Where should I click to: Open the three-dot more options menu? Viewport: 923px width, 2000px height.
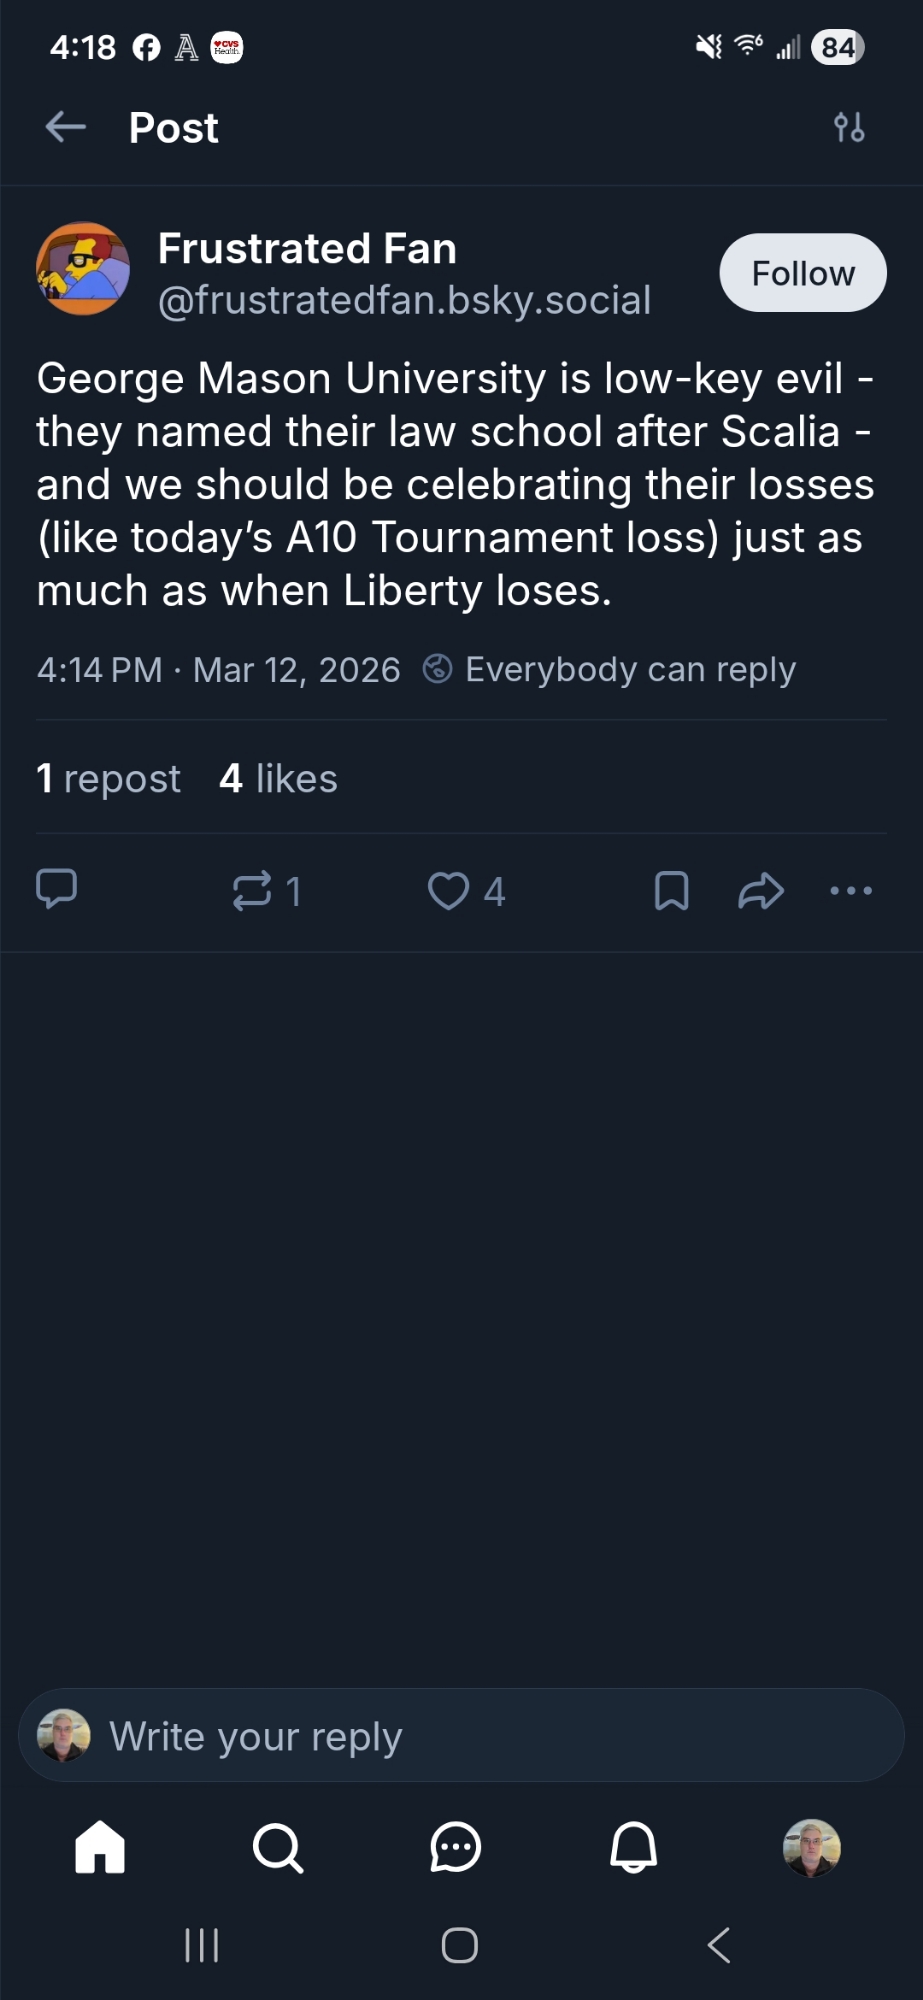click(x=851, y=890)
